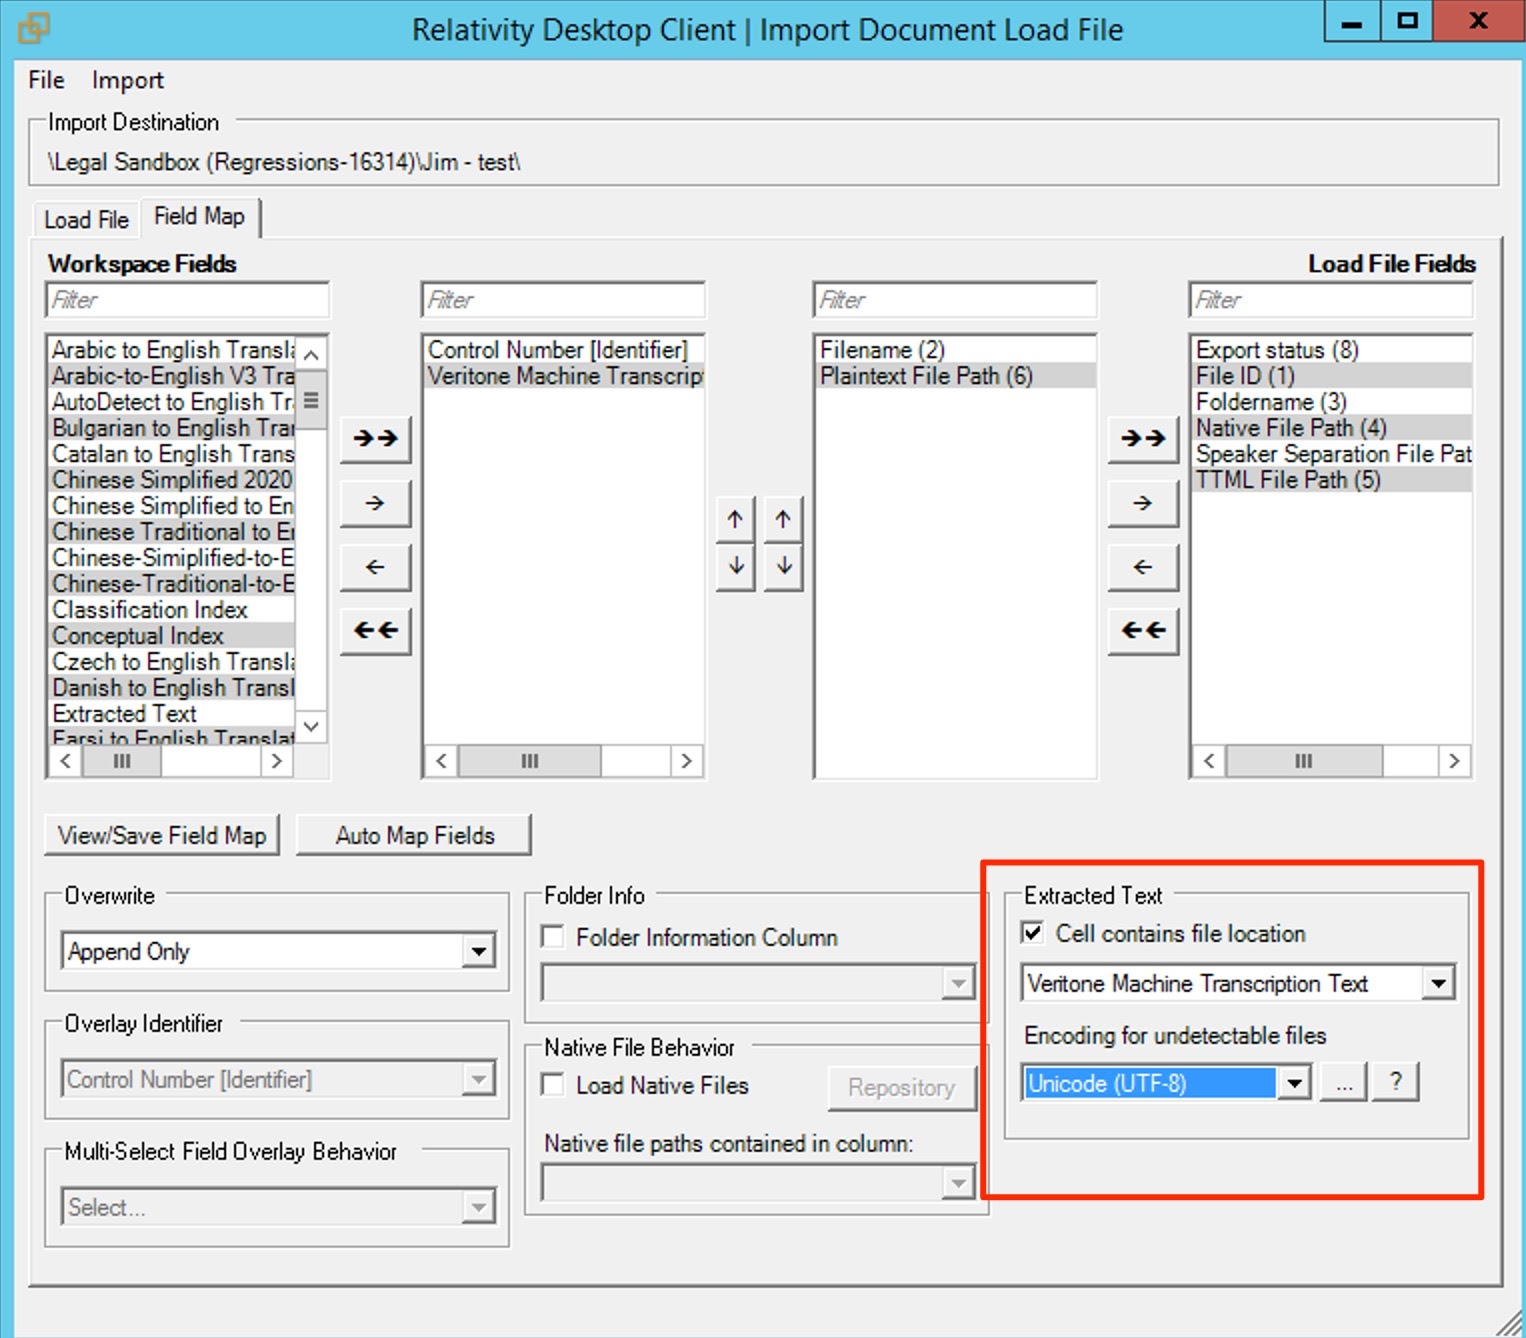Switch to the Load File tab
1526x1338 pixels.
(86, 220)
